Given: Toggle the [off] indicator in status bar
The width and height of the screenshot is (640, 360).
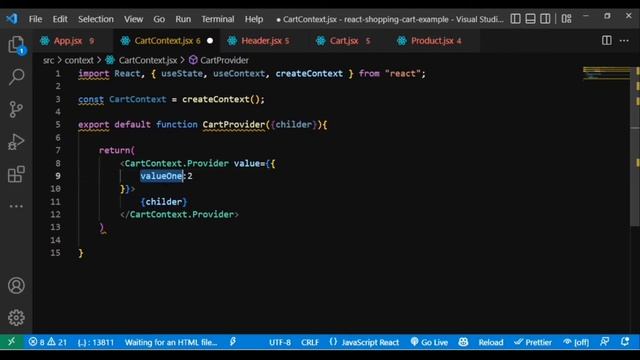Looking at the screenshot, I should (x=576, y=342).
